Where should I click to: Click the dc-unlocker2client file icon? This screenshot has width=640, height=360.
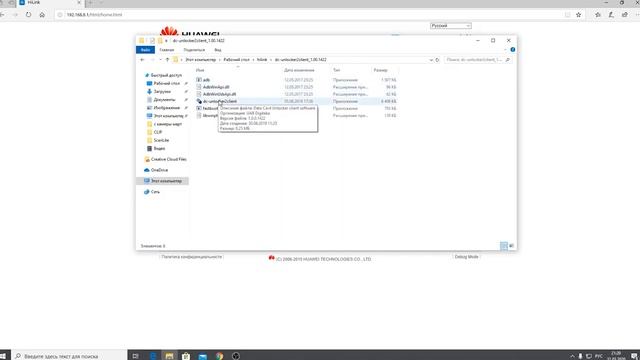point(199,101)
